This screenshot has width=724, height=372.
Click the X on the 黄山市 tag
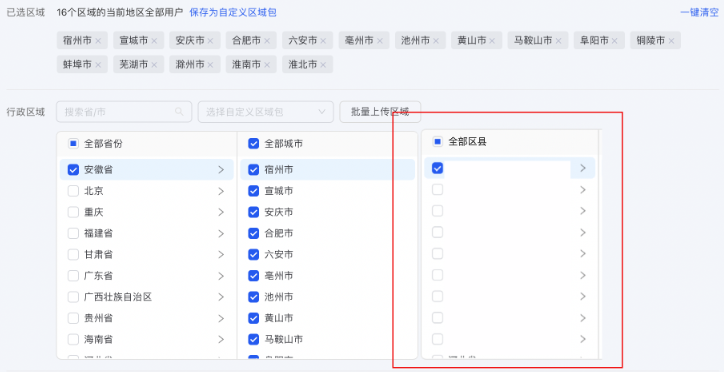point(492,41)
